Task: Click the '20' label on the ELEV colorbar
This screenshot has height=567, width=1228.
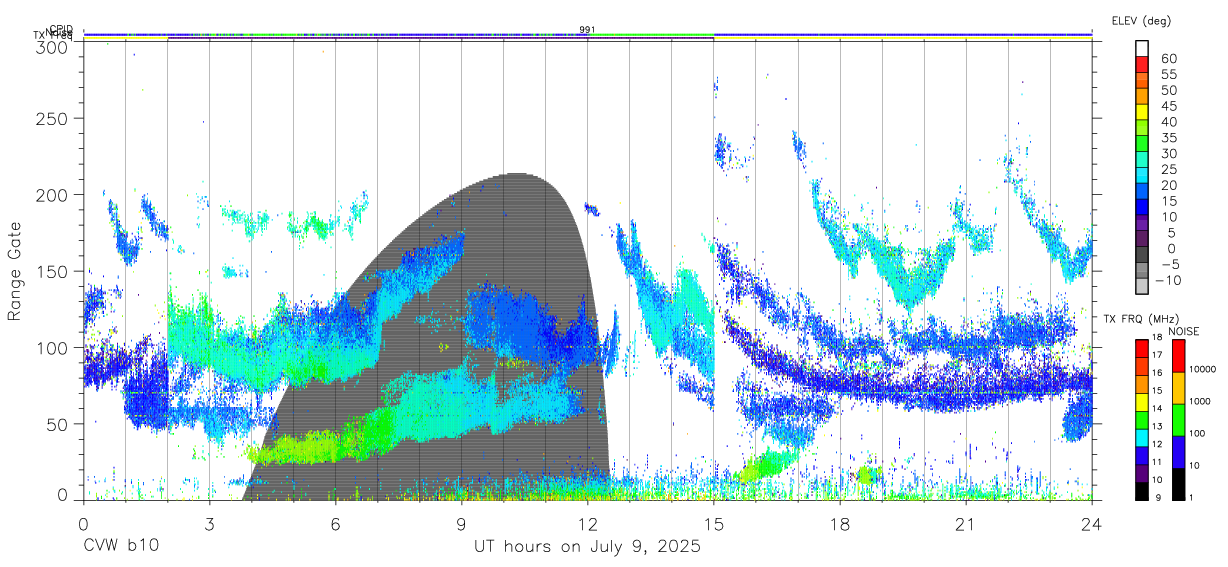Action: (1168, 185)
